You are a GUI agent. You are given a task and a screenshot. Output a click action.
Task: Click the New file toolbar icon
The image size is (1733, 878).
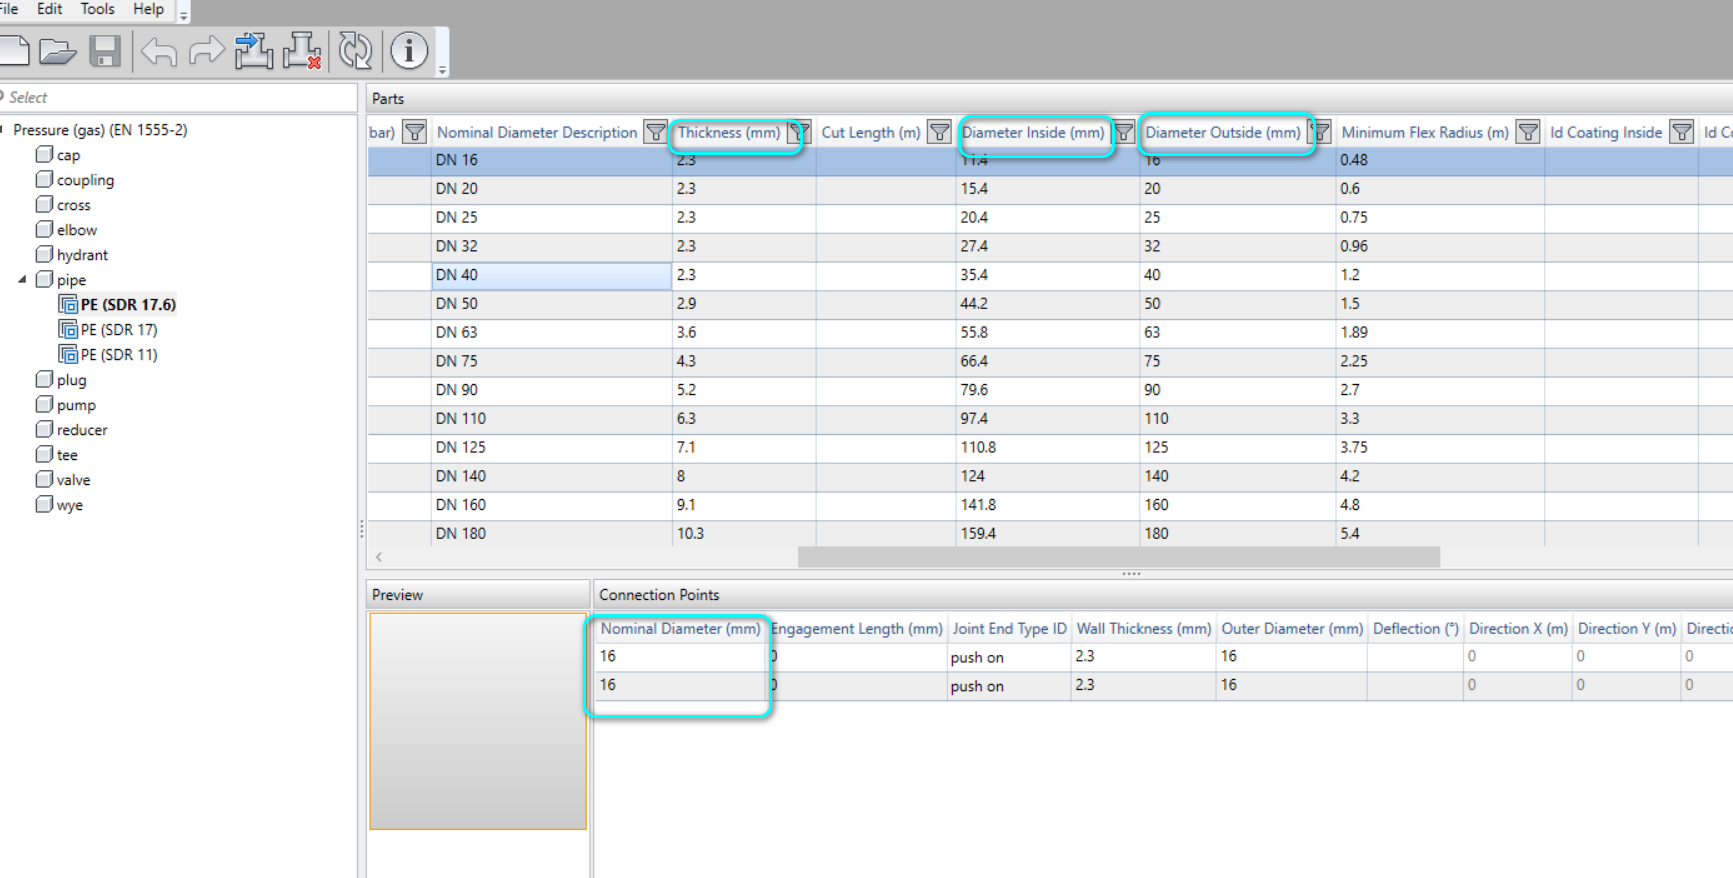tap(14, 51)
